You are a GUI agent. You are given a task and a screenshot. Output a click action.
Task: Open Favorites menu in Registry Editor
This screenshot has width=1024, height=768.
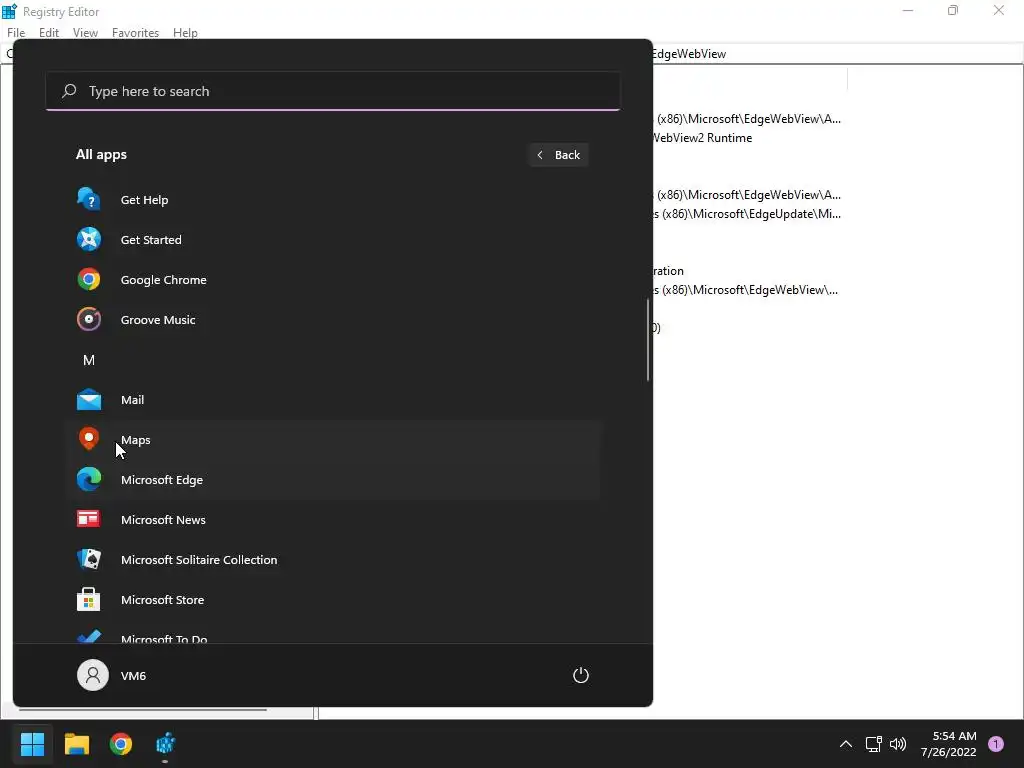(135, 33)
